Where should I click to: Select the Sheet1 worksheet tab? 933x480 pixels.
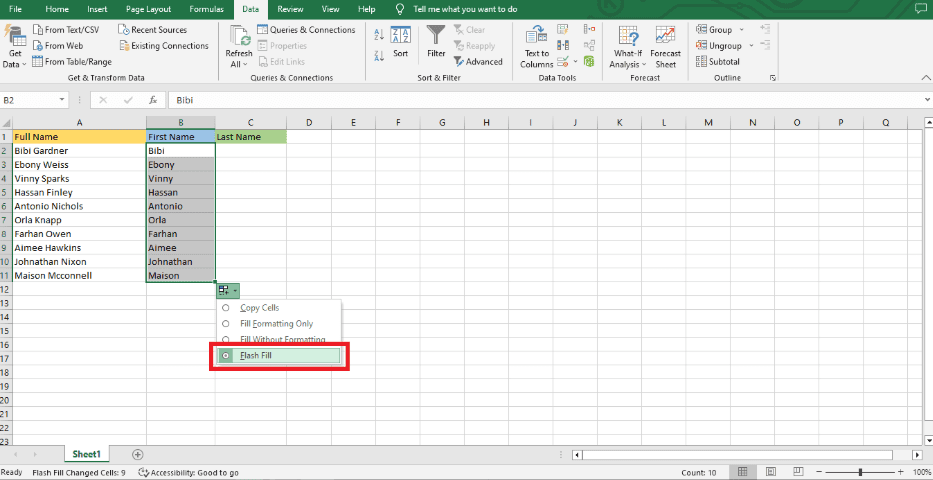(87, 454)
